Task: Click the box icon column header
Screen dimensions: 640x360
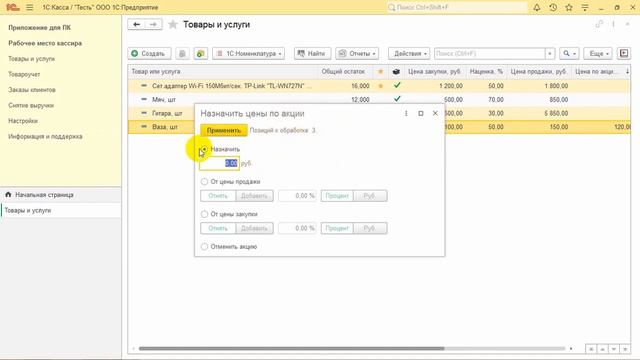Action: tap(396, 71)
